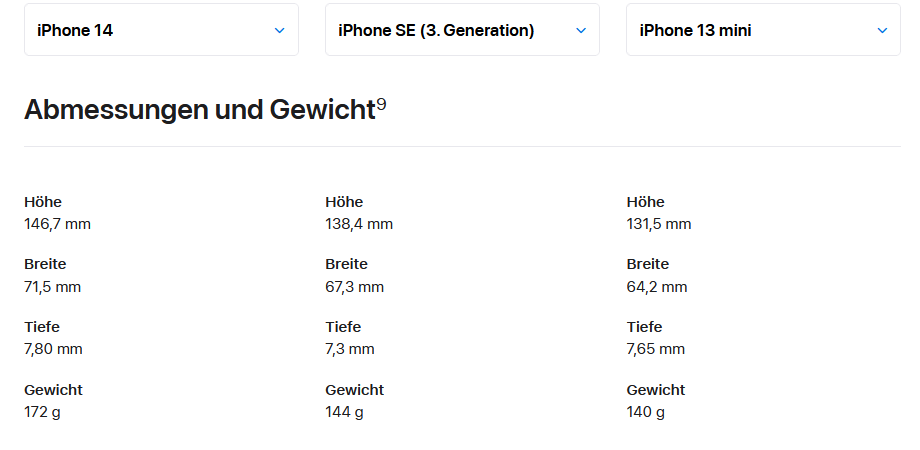Select the iPhone 14 width value 71,5 mm
Image resolution: width=920 pixels, height=450 pixels.
click(x=52, y=287)
